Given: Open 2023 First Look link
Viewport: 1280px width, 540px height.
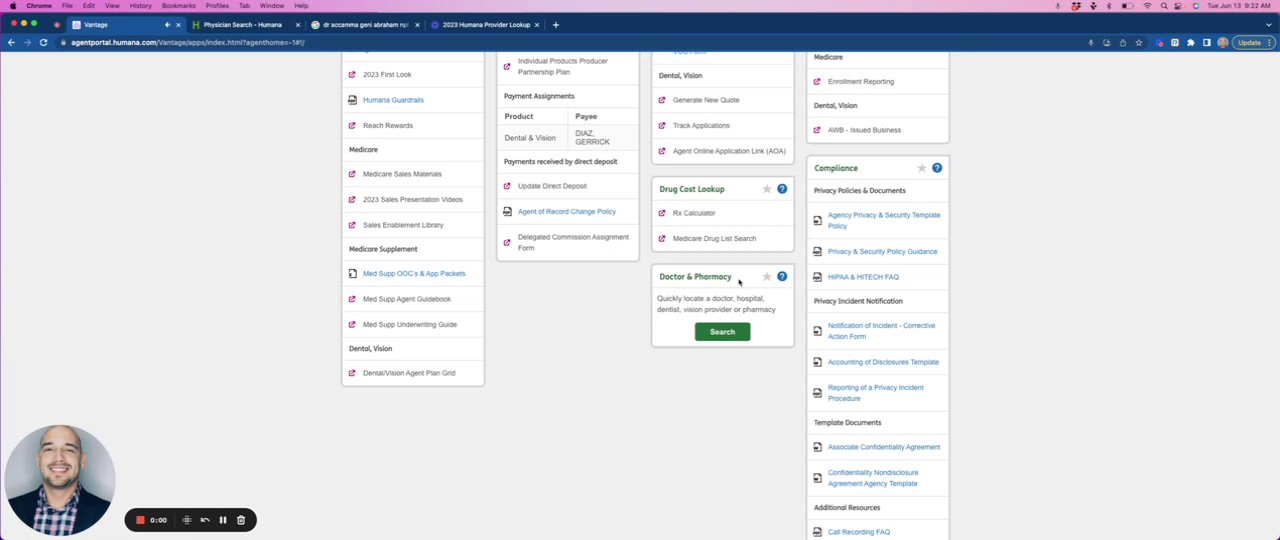Looking at the screenshot, I should pyautogui.click(x=387, y=74).
